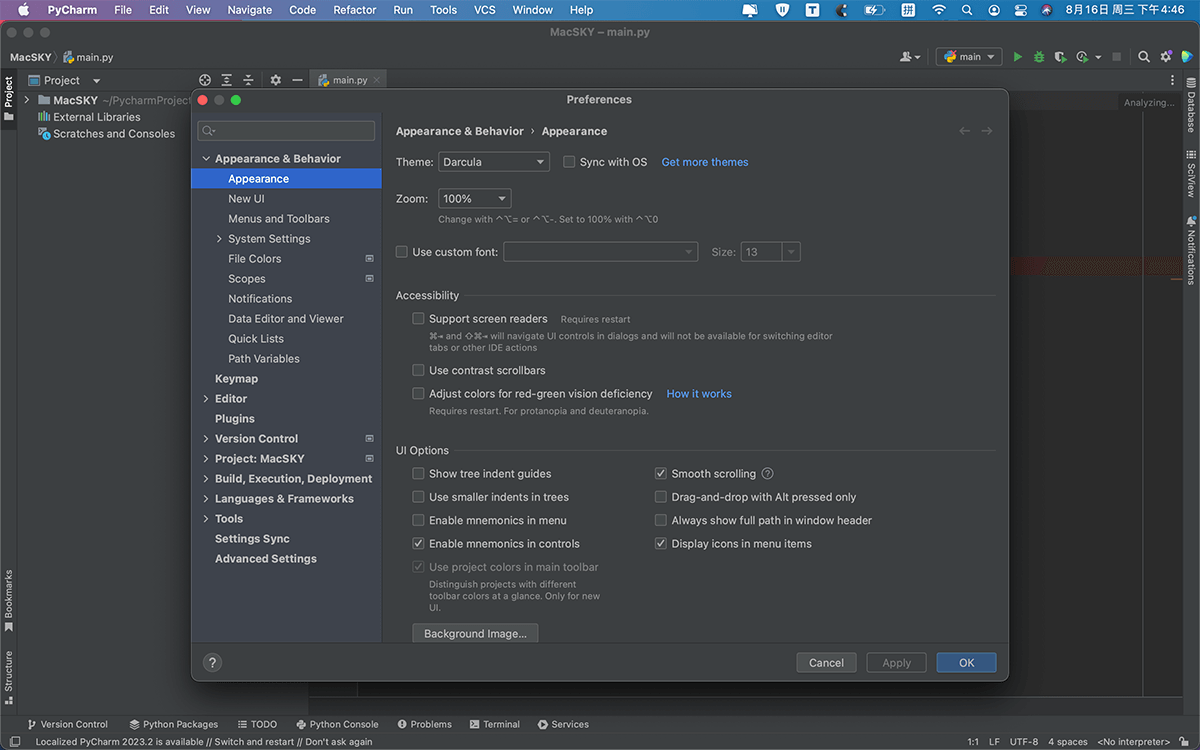Enable Show tree indent guides
The height and width of the screenshot is (750, 1200).
click(x=419, y=474)
